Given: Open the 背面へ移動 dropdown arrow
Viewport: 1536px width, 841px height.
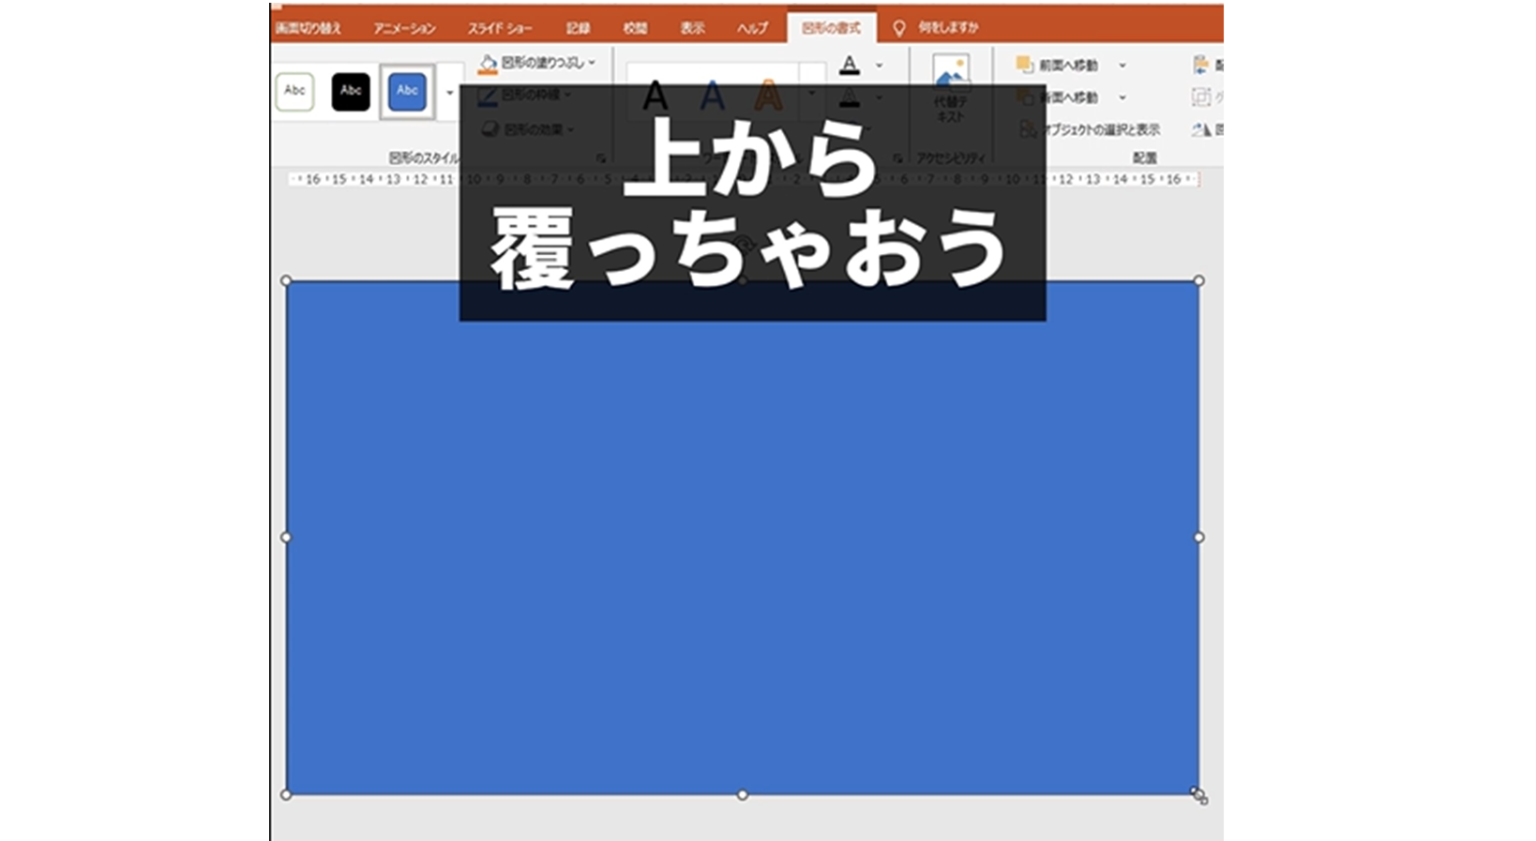Looking at the screenshot, I should (x=1122, y=97).
